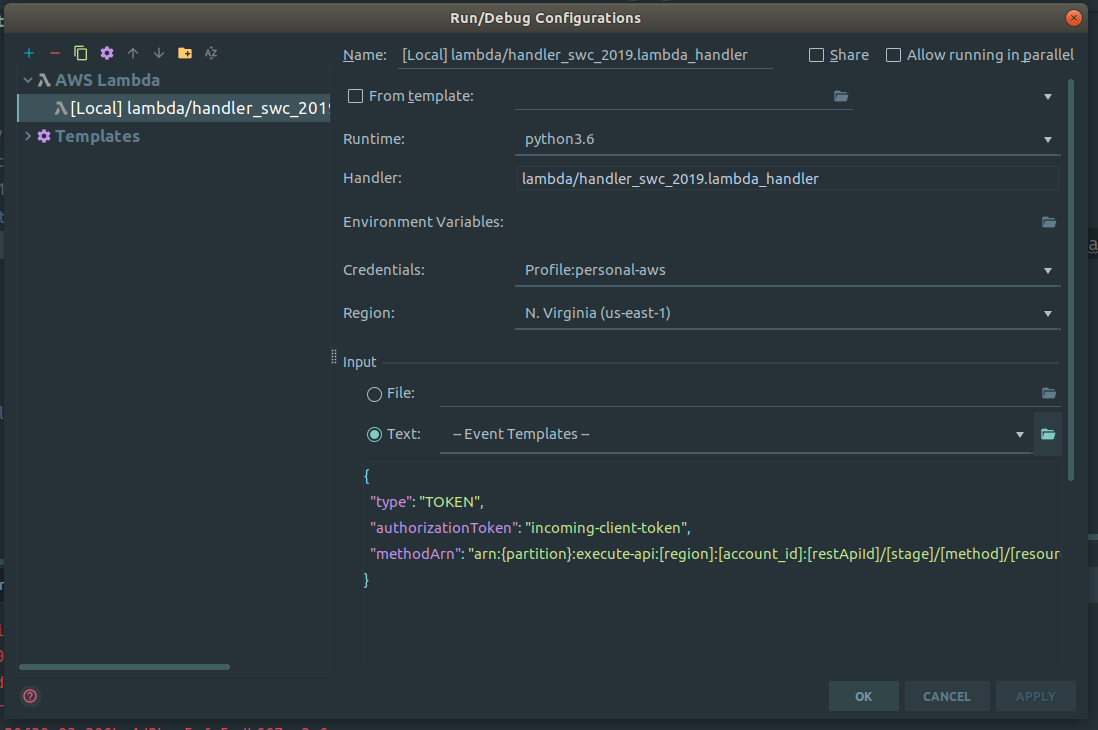Click the panel splitter grip handle
Screen dimensions: 1098x730
click(x=334, y=357)
